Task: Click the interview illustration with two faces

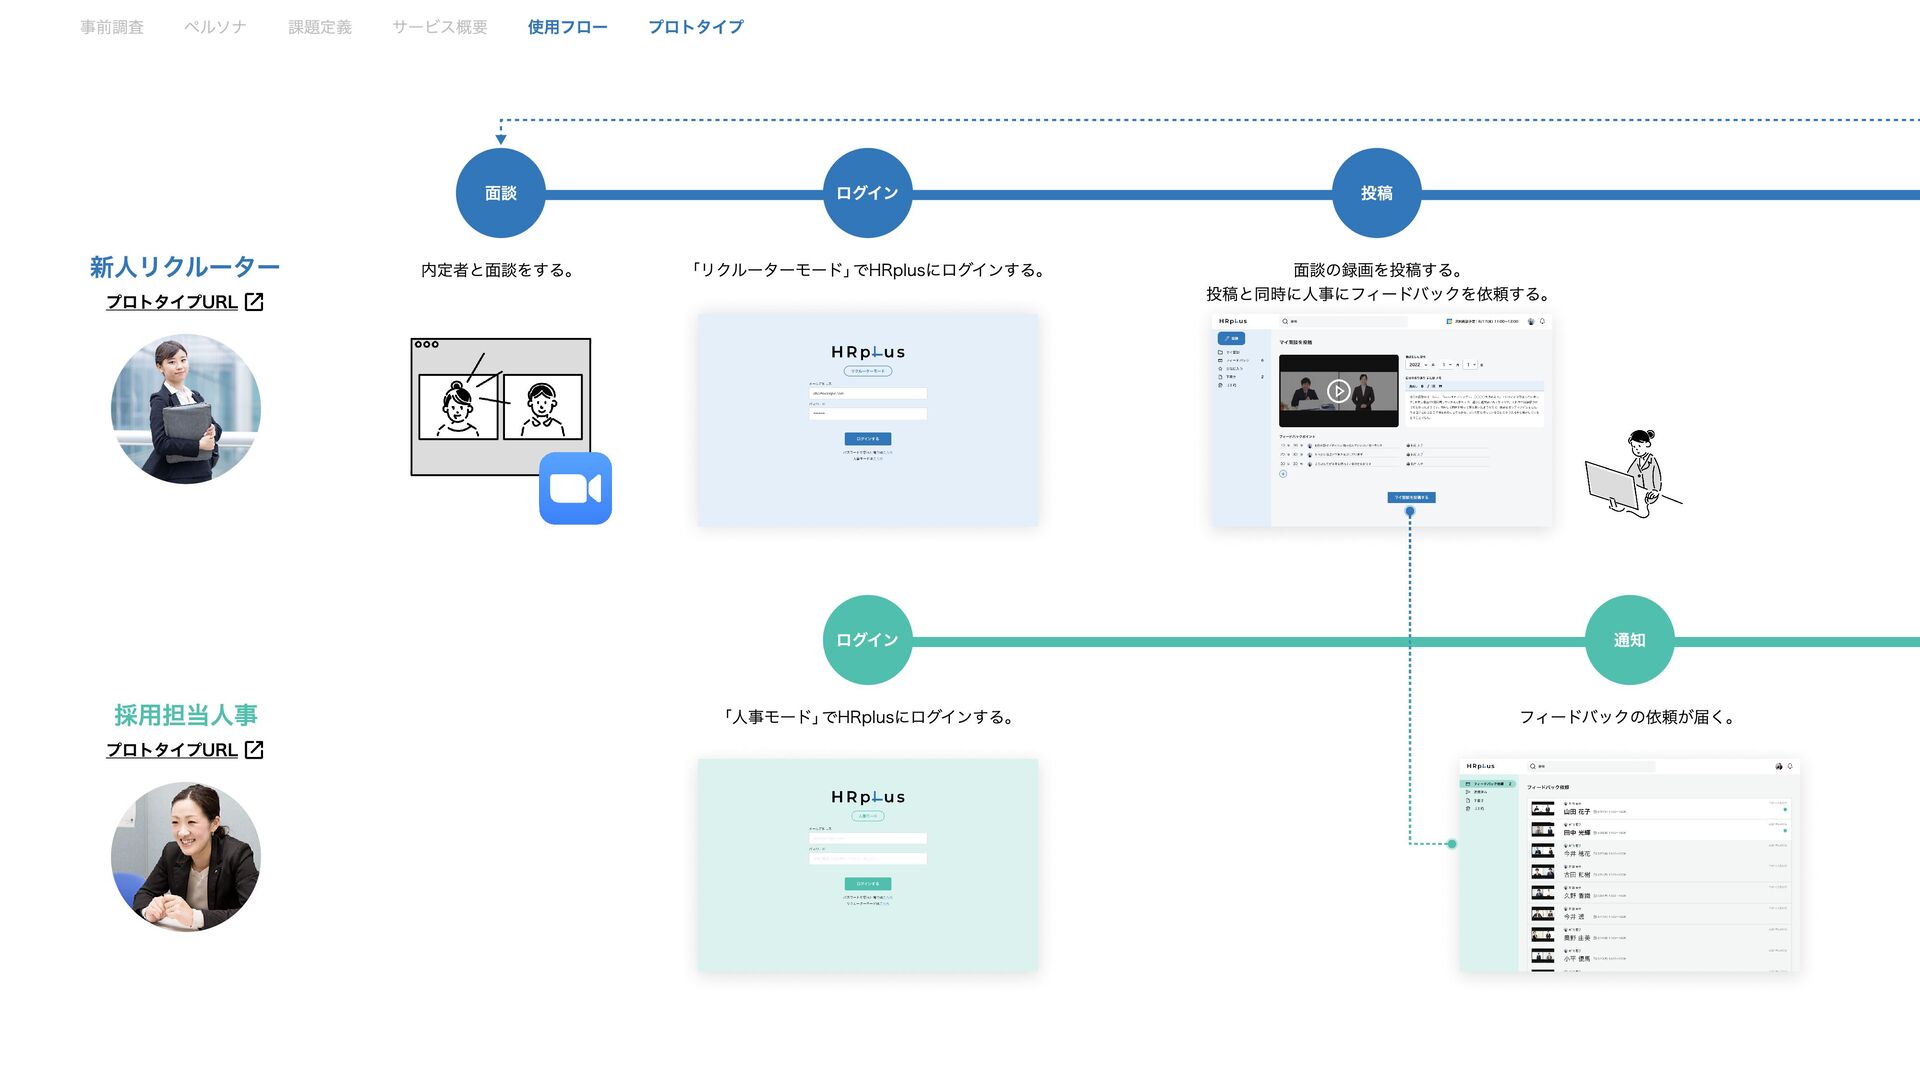Action: tap(501, 407)
